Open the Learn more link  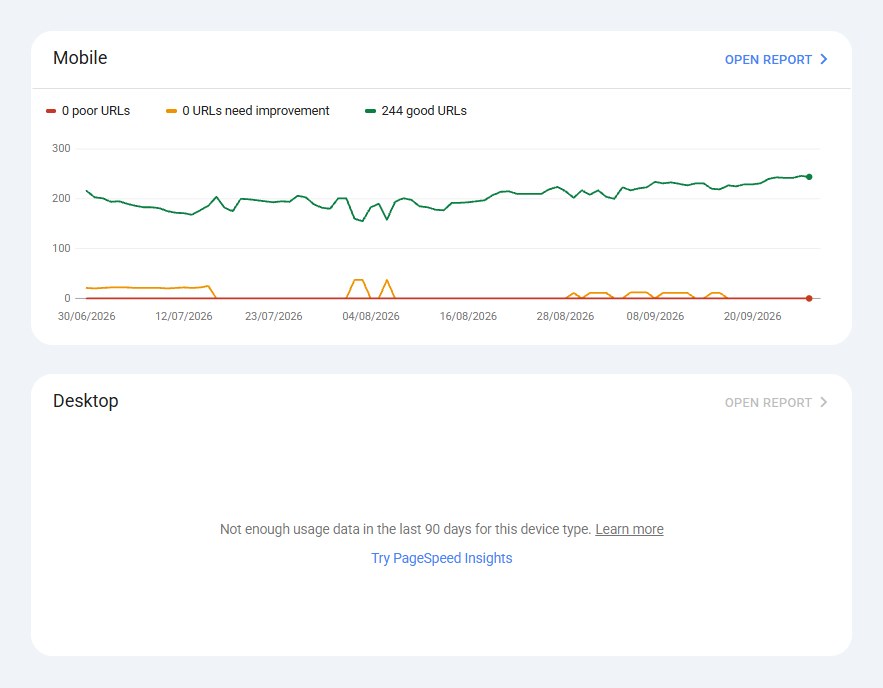[x=629, y=529]
